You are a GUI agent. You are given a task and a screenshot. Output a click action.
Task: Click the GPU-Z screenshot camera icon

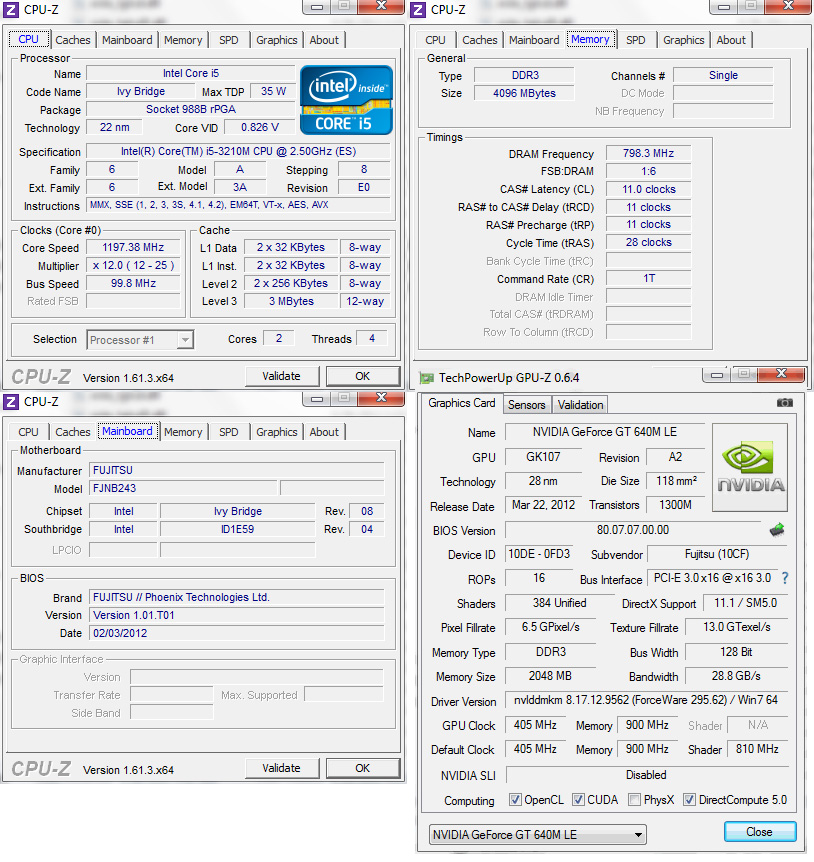pos(783,403)
